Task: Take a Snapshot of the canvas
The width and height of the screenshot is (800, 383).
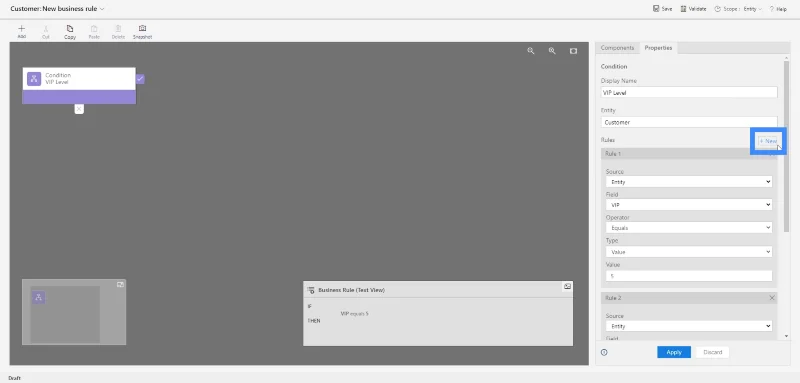Action: point(142,32)
